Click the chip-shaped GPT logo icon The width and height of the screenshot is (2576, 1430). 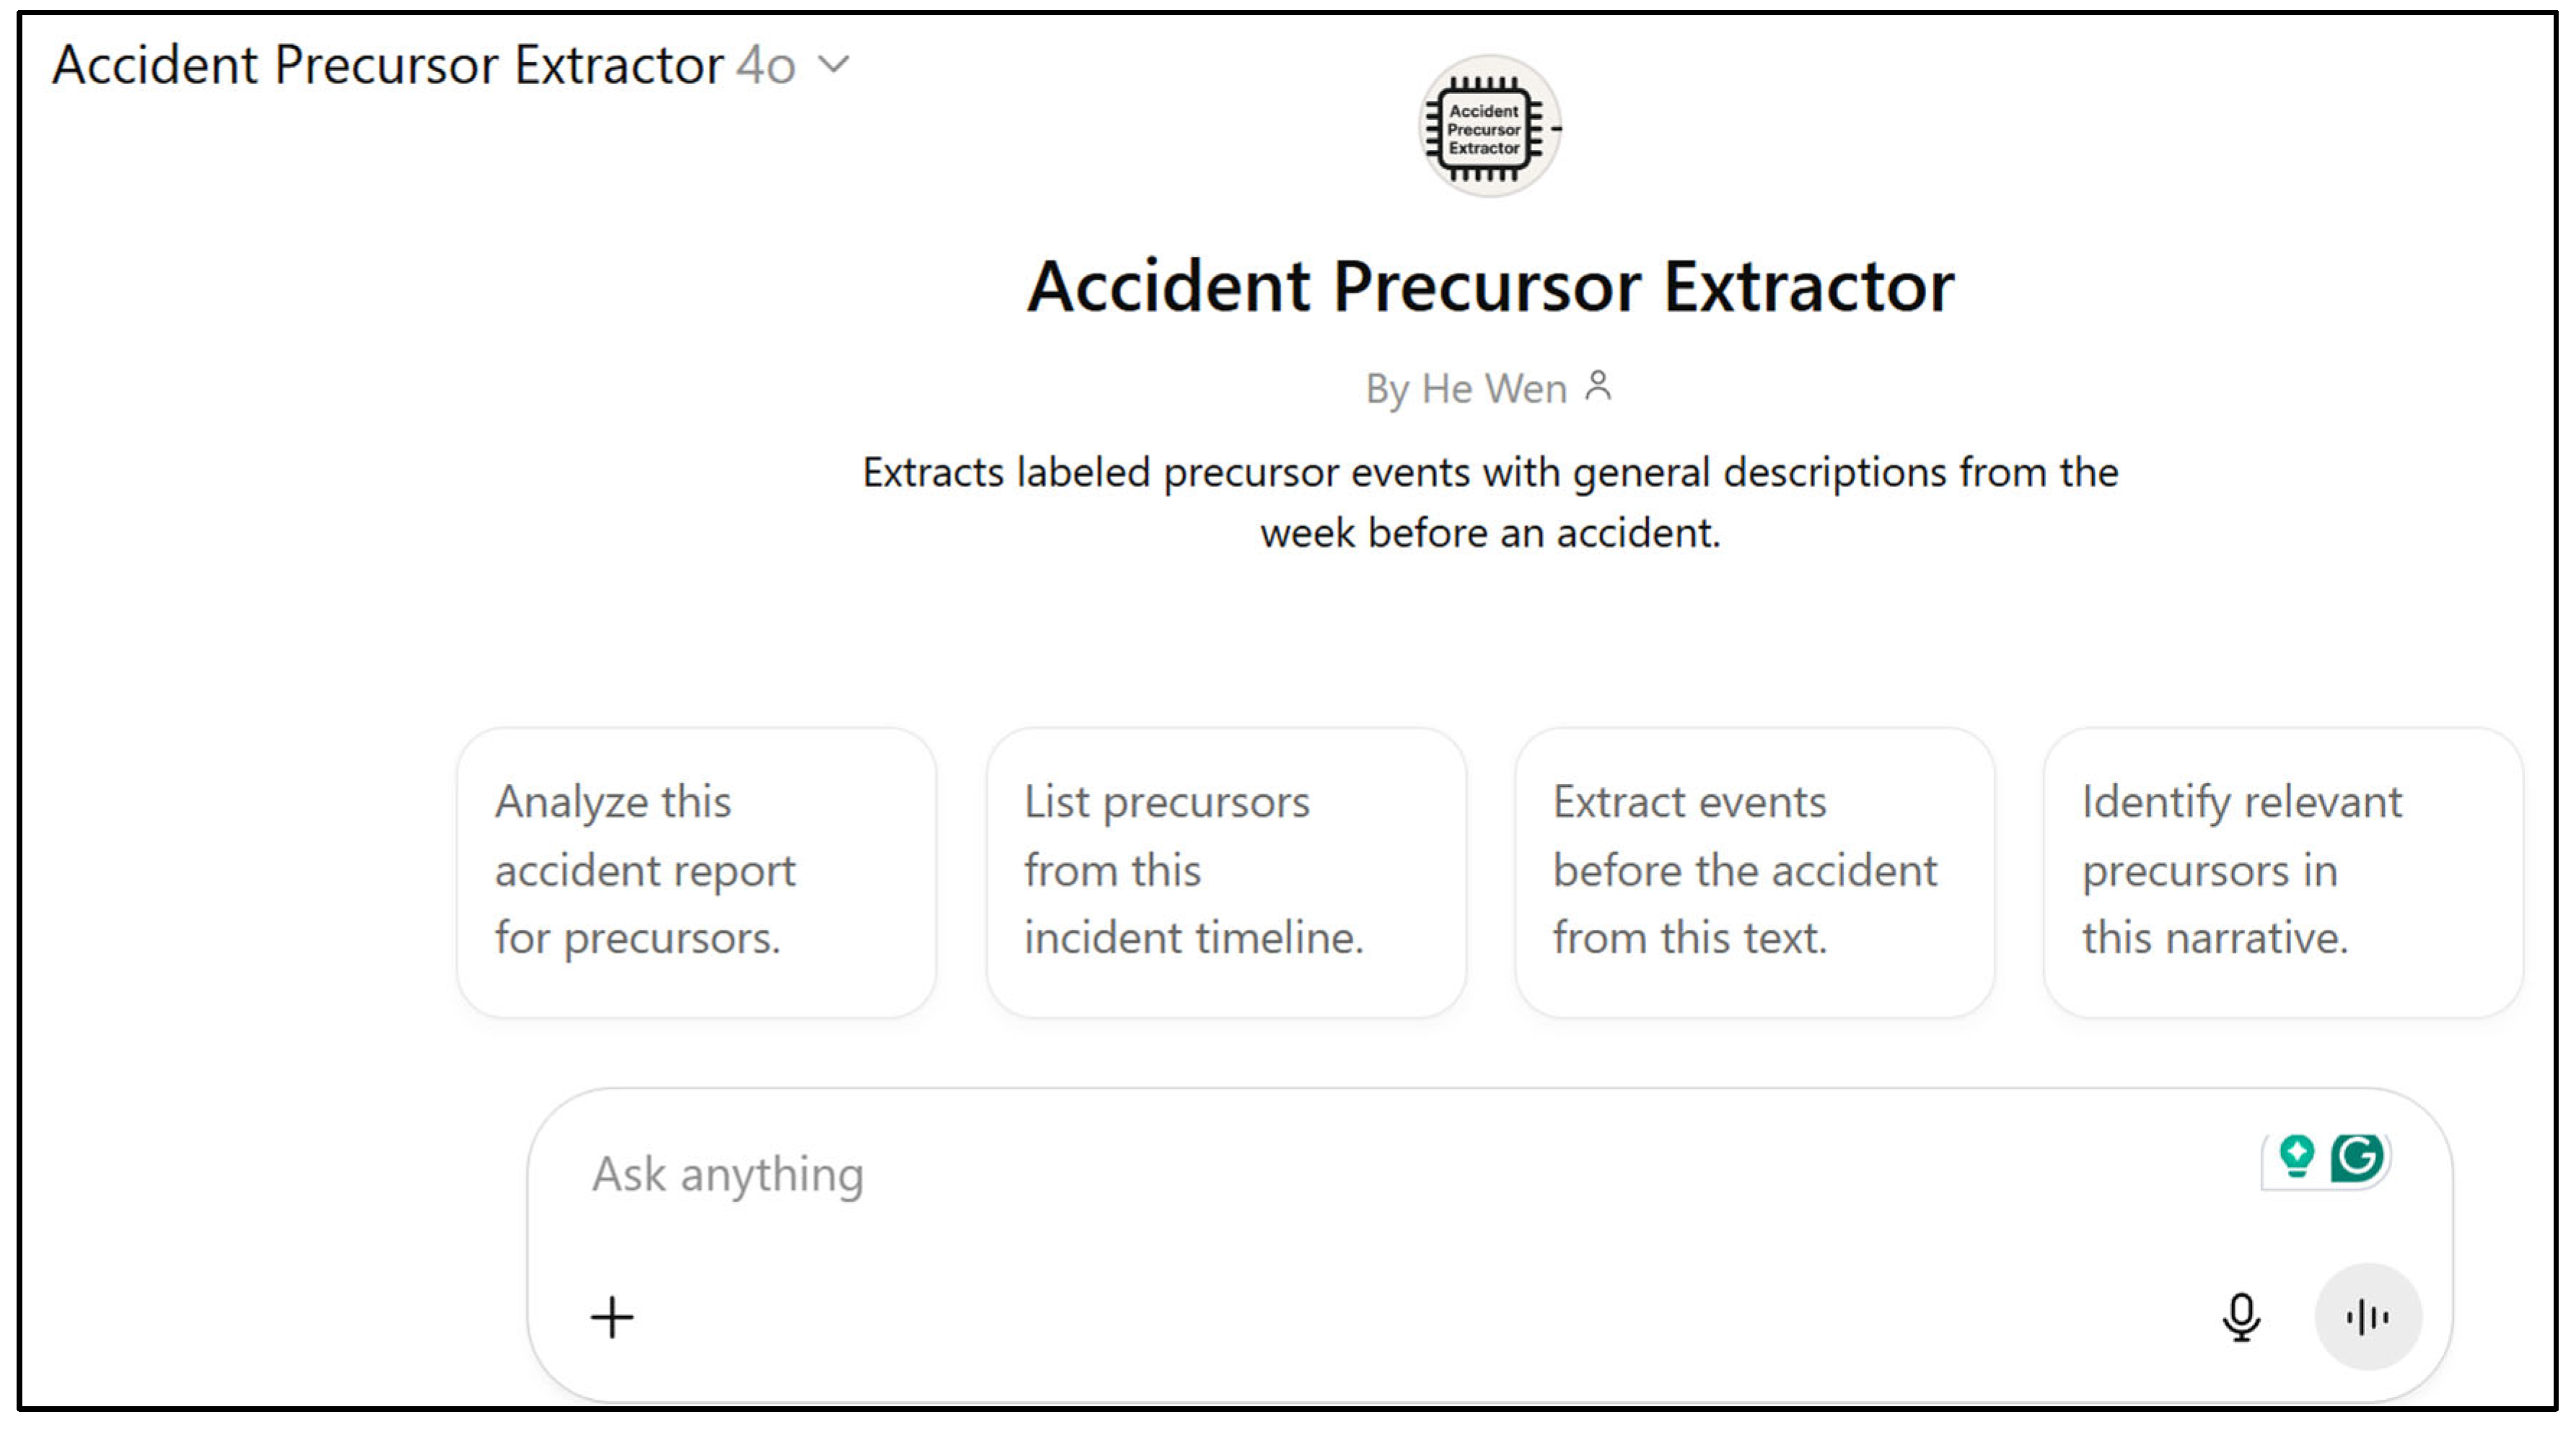tap(1490, 127)
